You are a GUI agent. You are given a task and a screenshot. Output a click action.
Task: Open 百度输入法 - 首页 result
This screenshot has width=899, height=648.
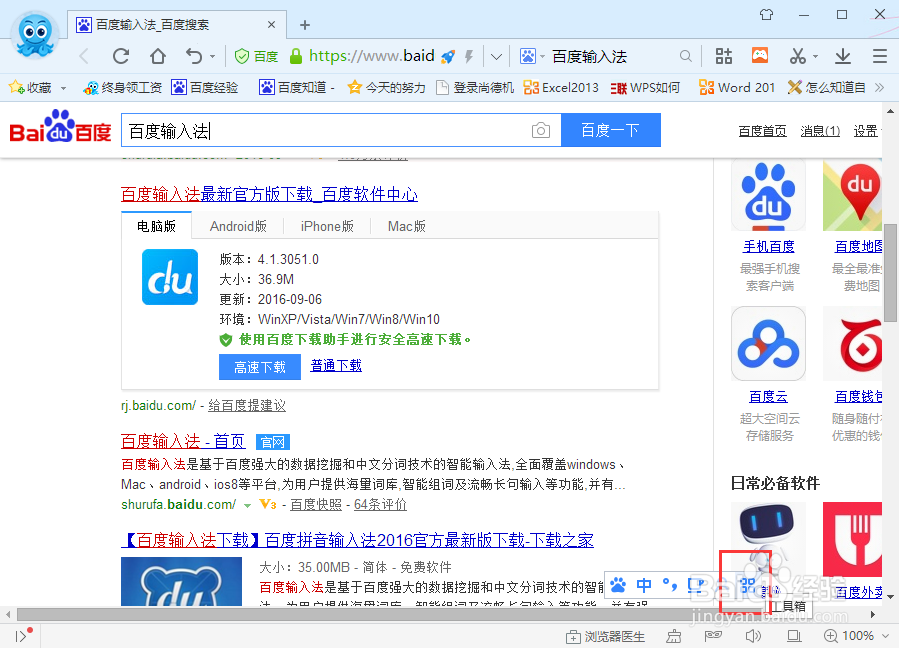[183, 441]
